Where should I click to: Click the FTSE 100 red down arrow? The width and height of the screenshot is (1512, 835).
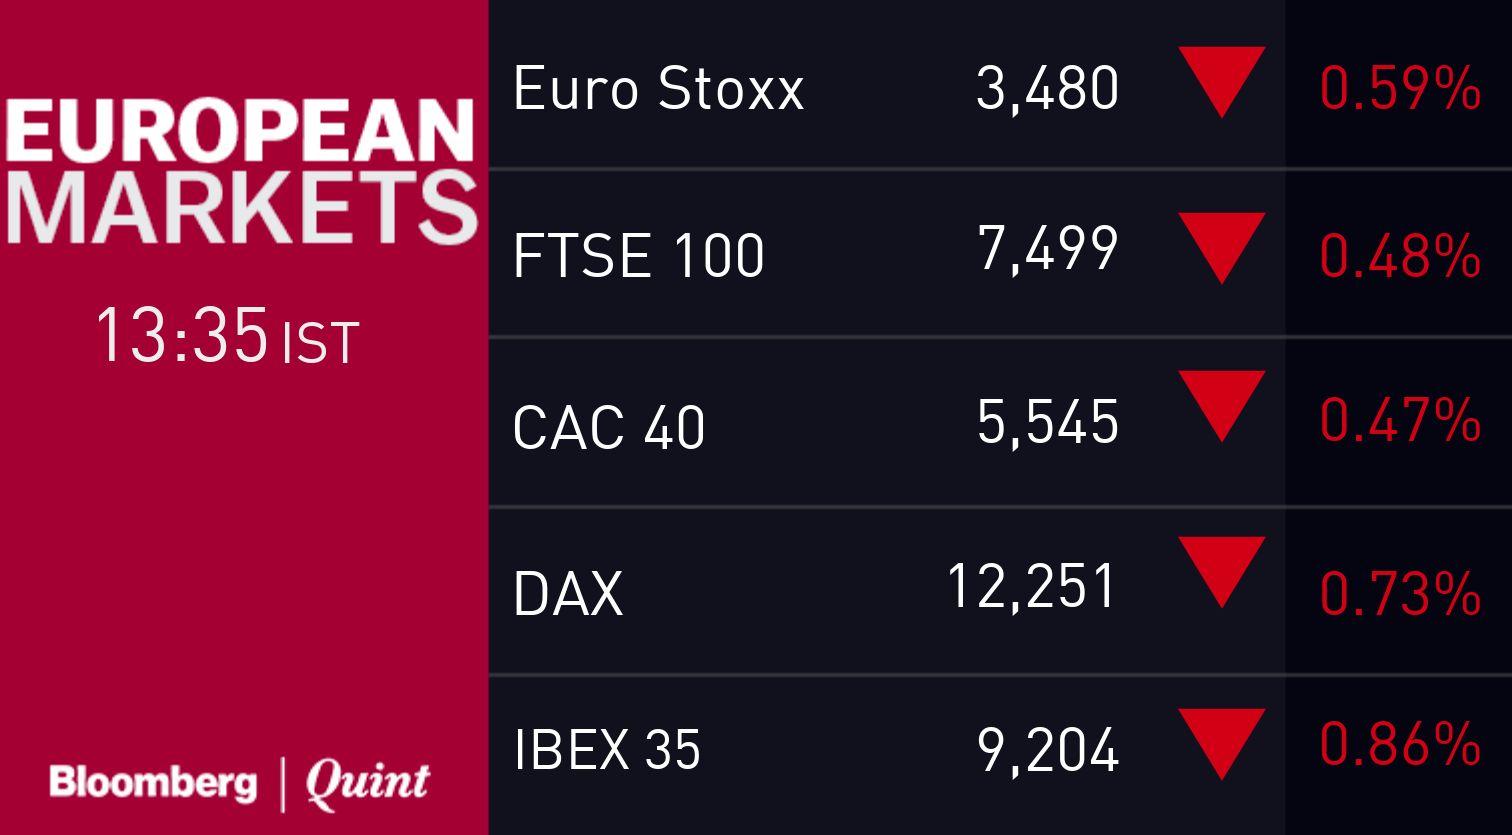tap(1221, 244)
